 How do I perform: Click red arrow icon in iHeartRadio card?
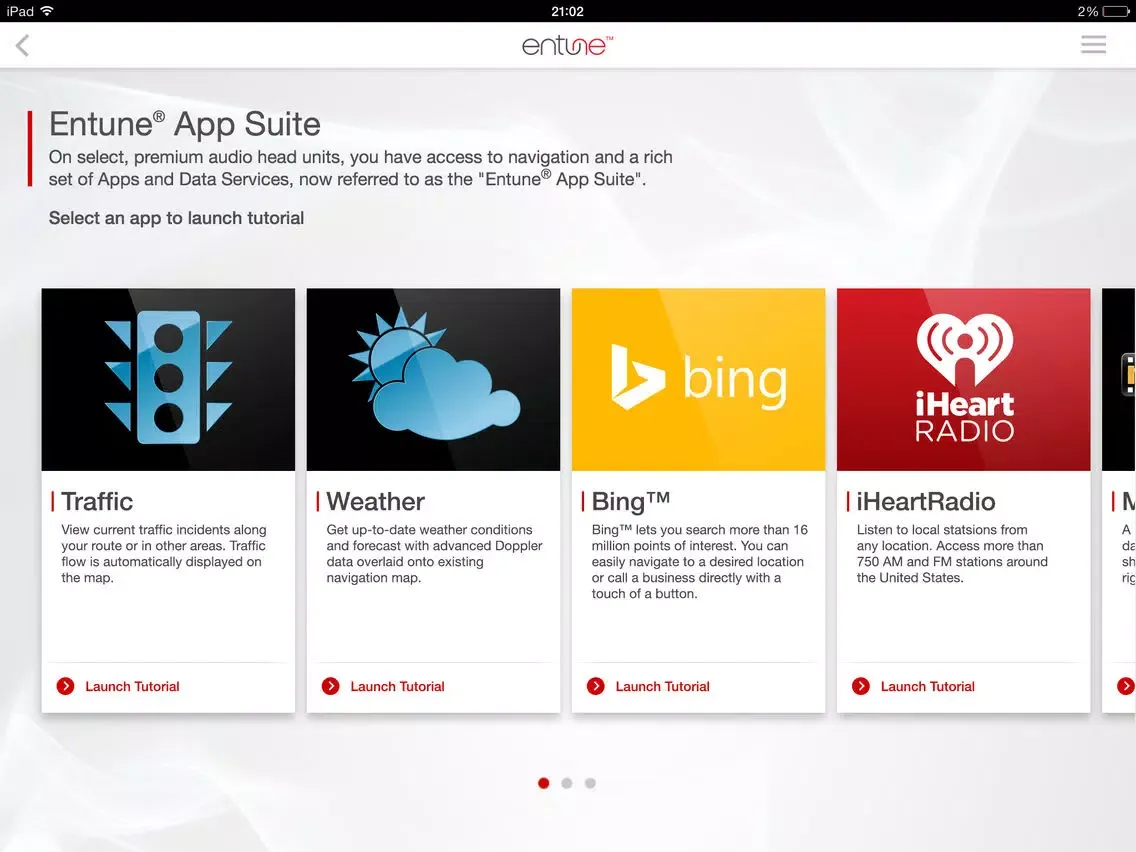point(861,686)
